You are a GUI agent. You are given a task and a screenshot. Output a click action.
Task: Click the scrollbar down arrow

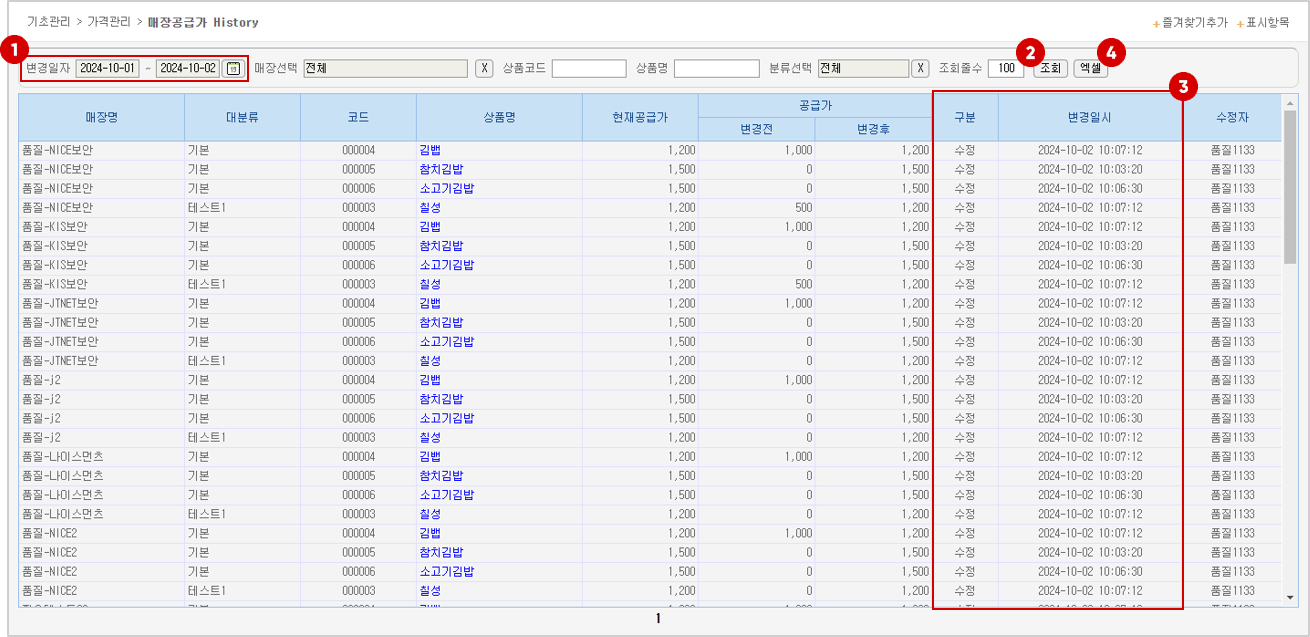pos(1290,598)
